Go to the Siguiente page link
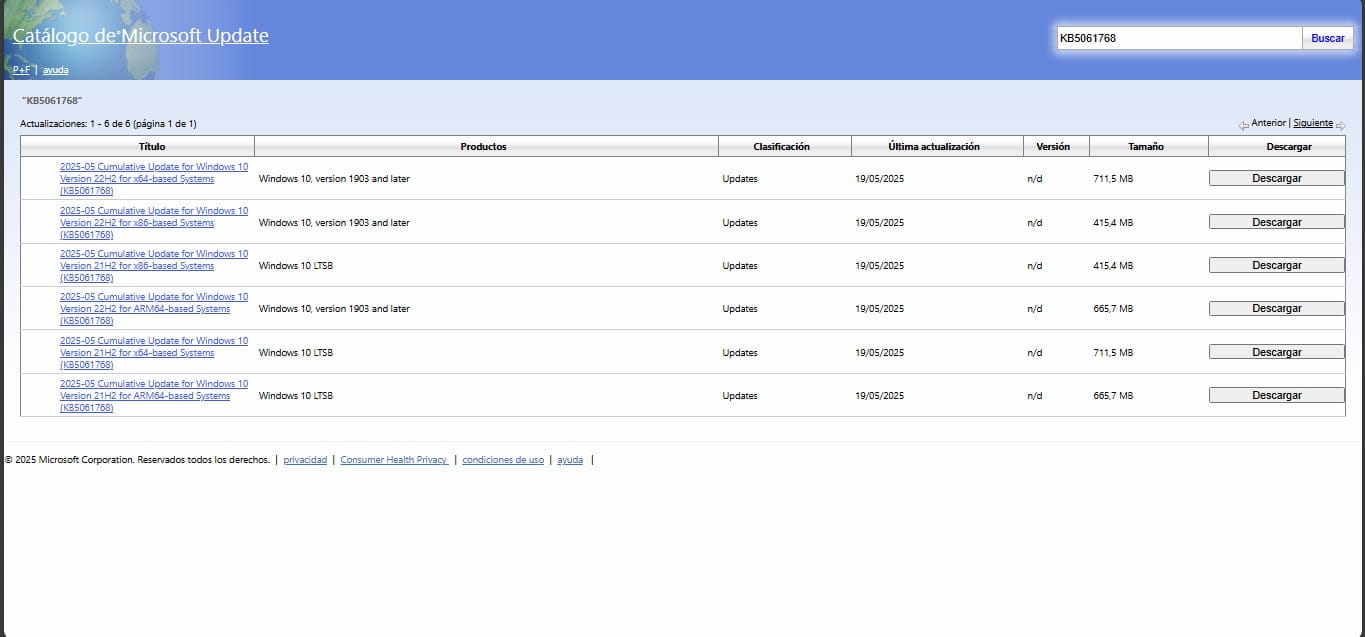 point(1313,123)
